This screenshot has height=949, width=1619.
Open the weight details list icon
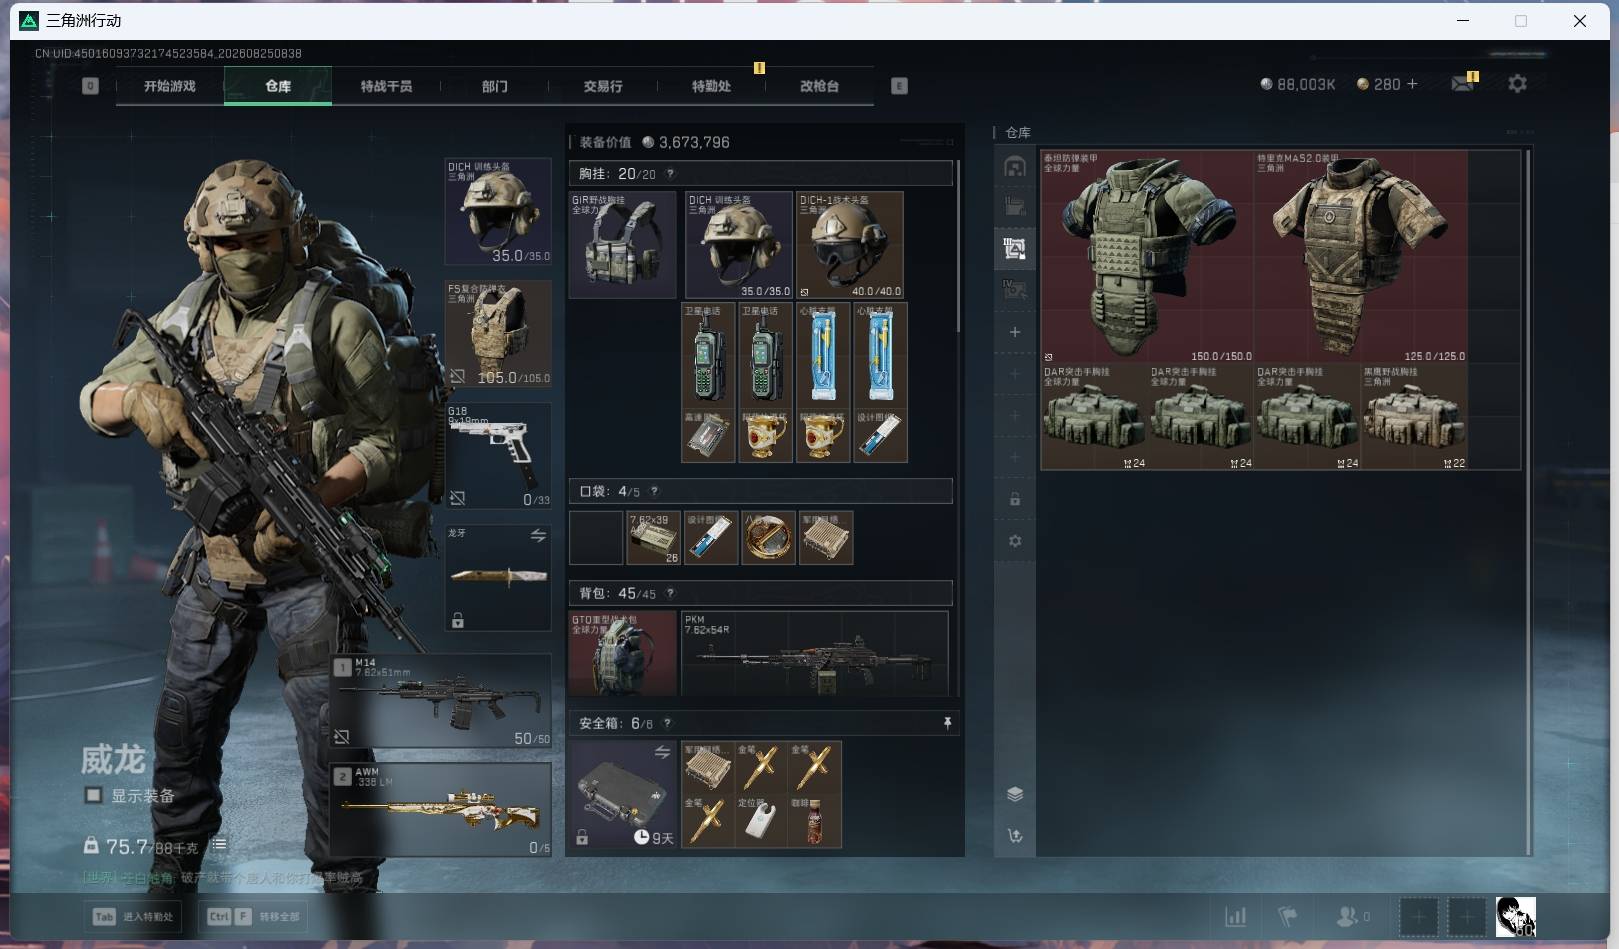click(219, 845)
